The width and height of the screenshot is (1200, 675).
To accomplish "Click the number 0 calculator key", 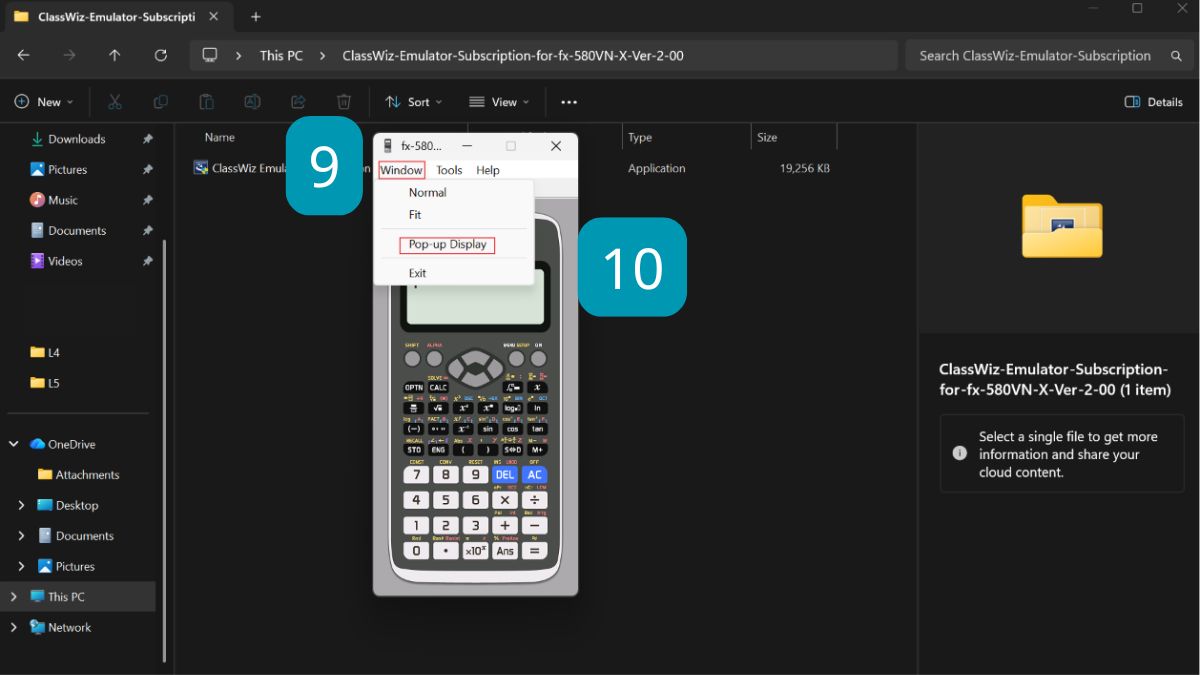I will point(416,550).
